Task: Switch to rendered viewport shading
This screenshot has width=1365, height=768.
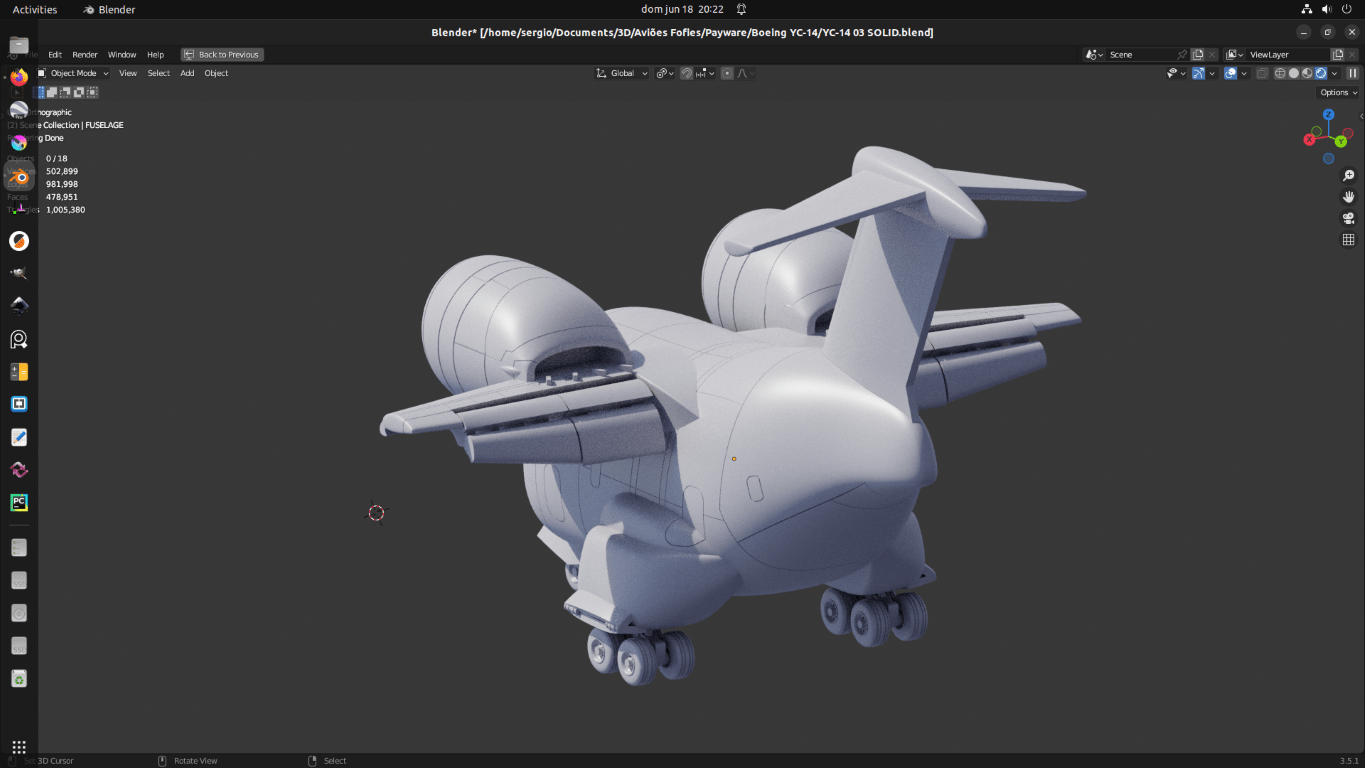Action: (x=1321, y=73)
